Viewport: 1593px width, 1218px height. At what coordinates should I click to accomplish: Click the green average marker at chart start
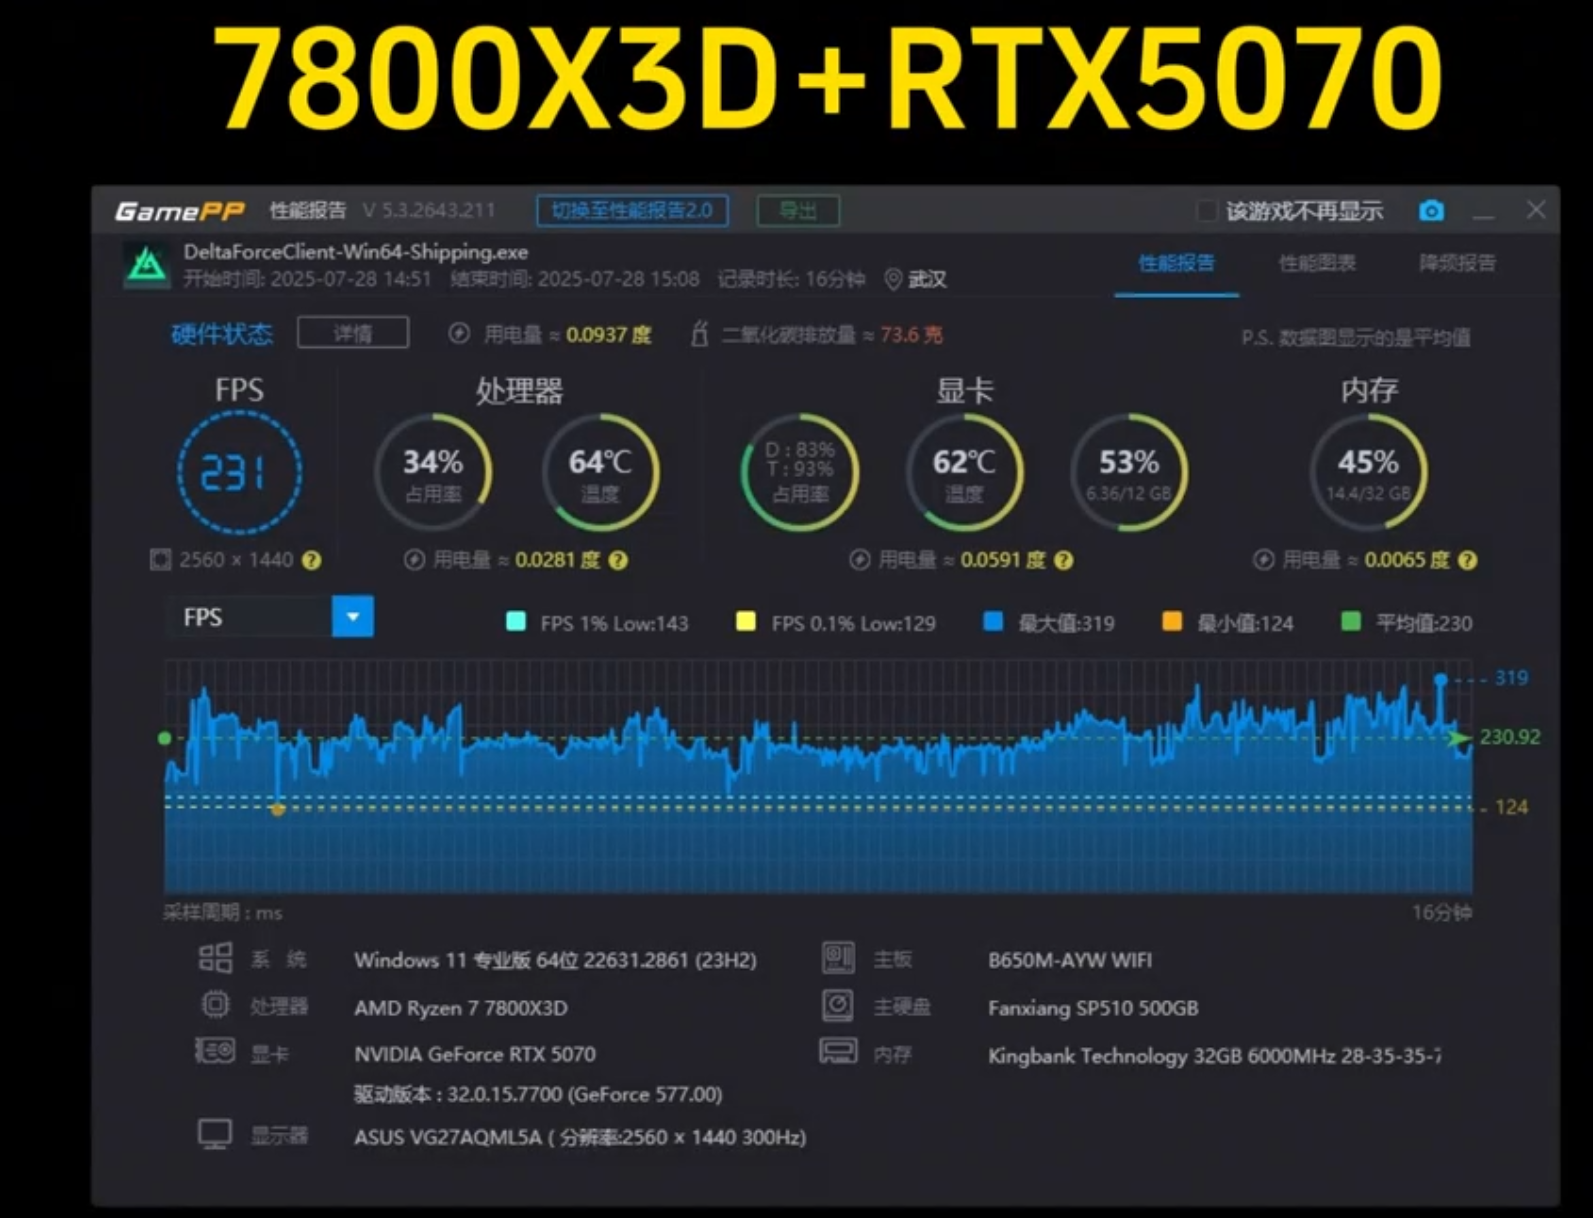click(165, 738)
